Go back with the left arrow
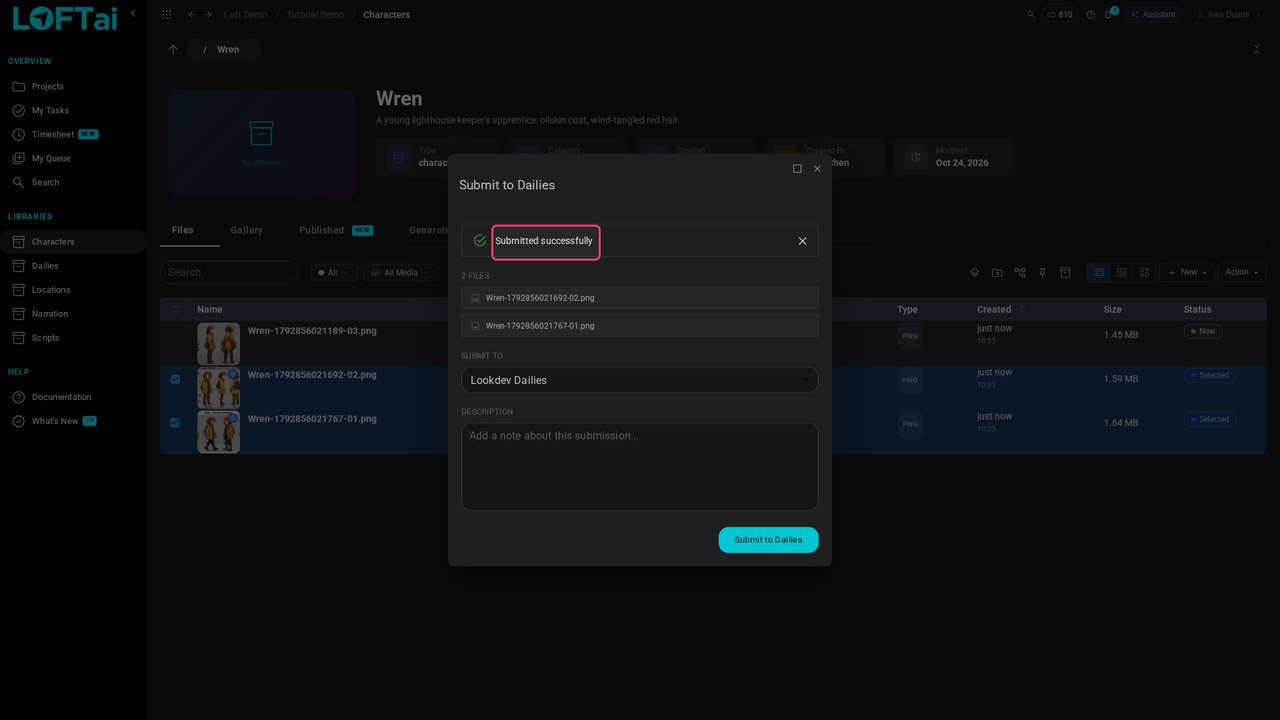This screenshot has width=1280, height=720. pyautogui.click(x=192, y=15)
